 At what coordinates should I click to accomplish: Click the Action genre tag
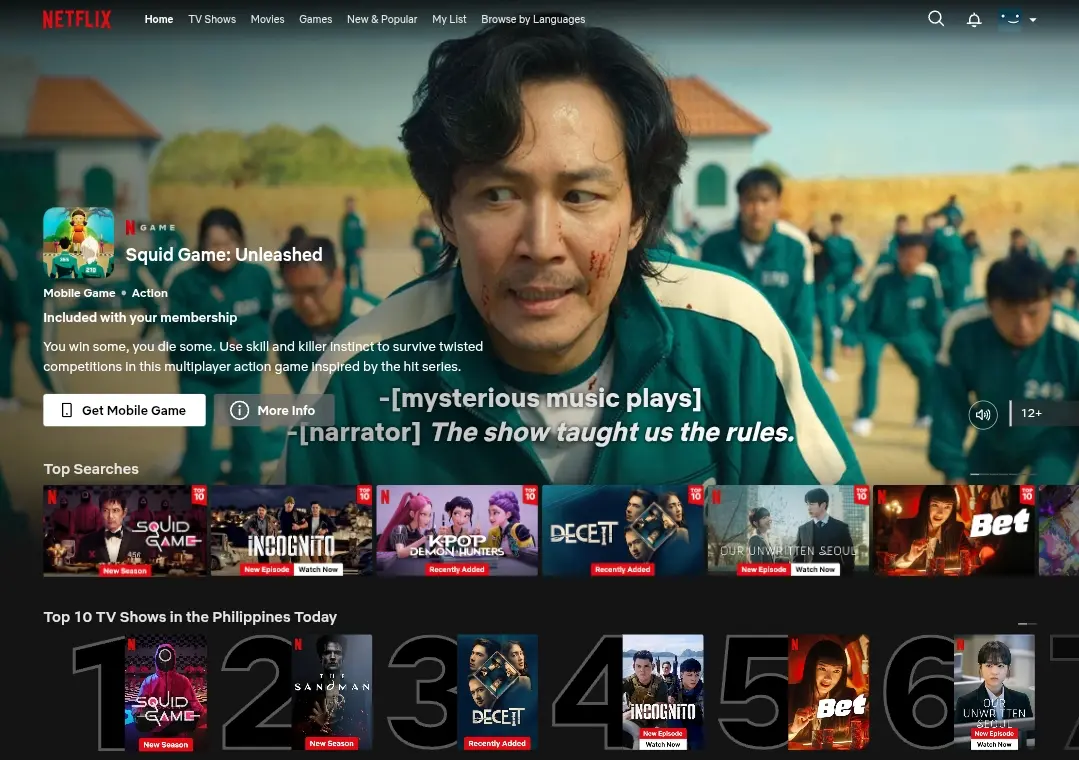tap(149, 293)
